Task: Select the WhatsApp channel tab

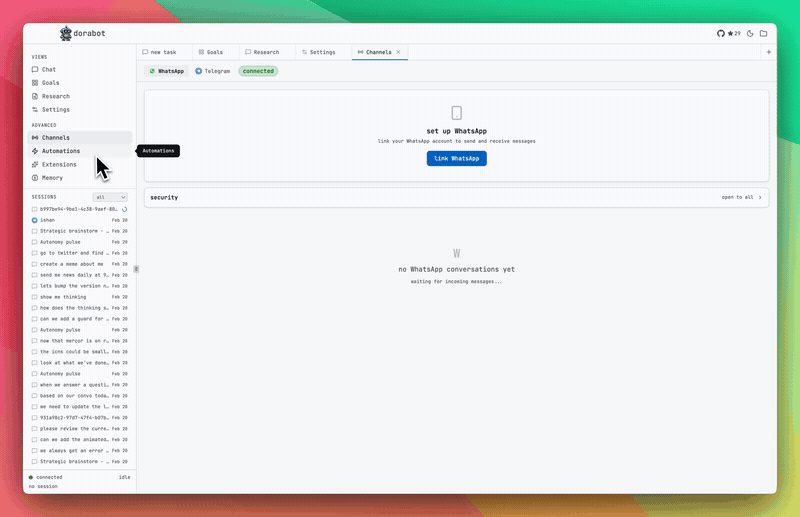Action: coord(166,71)
